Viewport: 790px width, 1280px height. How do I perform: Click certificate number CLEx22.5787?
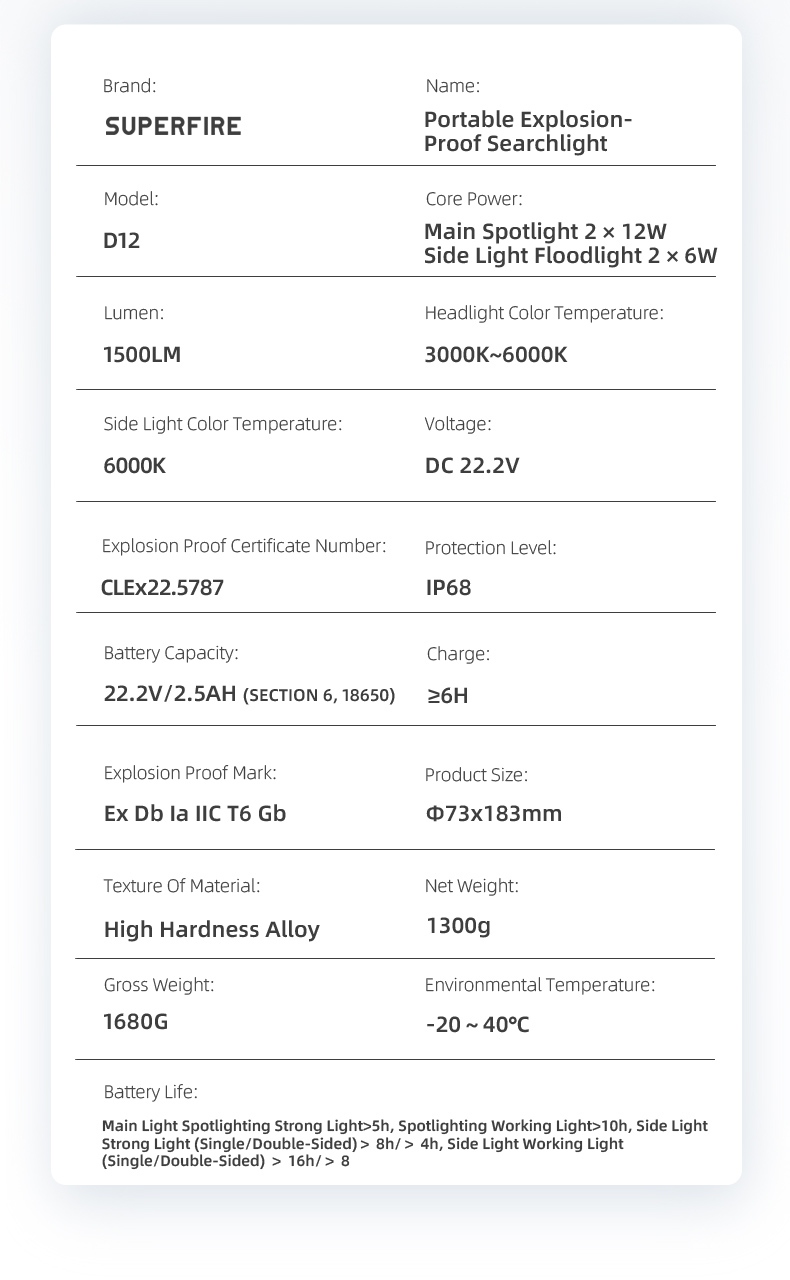point(163,587)
